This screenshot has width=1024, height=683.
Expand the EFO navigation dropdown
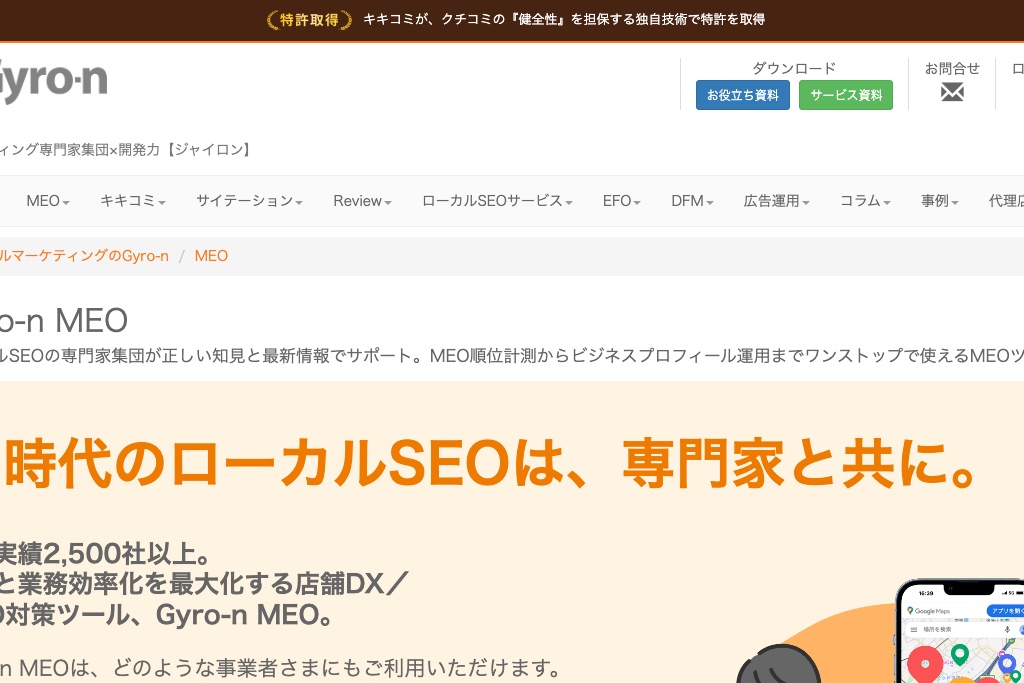[x=621, y=201]
